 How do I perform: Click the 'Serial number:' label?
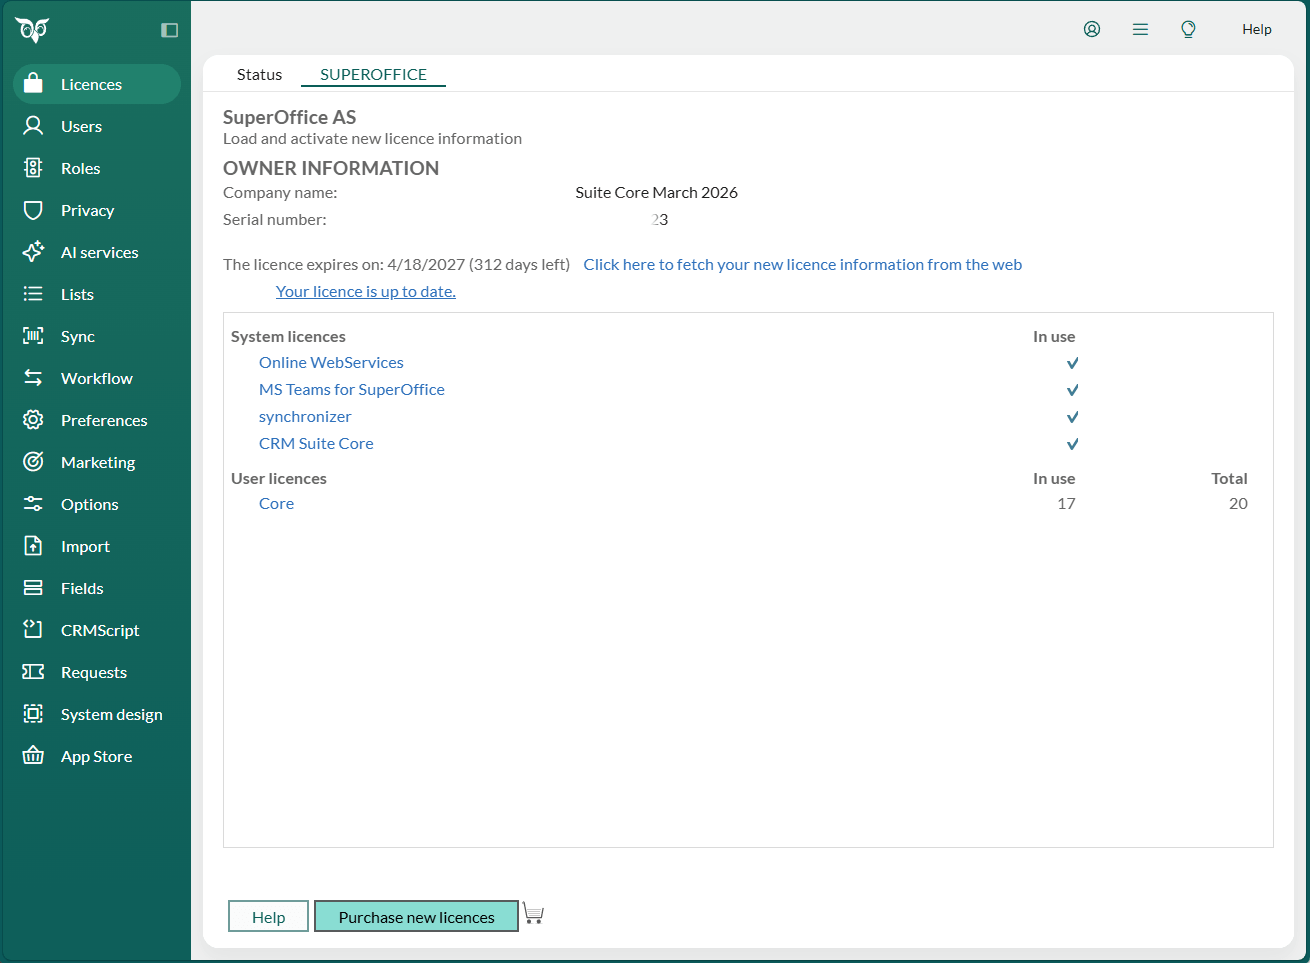(274, 219)
